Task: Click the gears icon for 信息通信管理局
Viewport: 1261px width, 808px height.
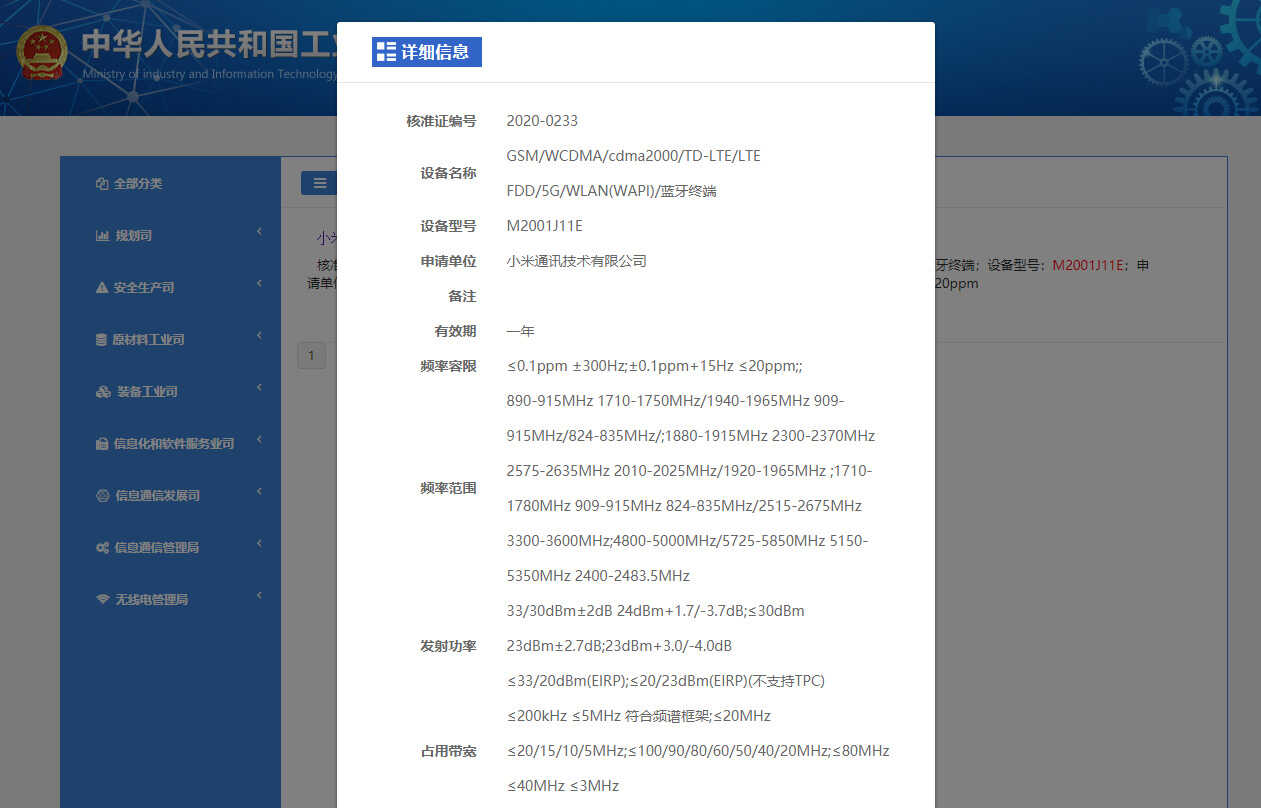Action: click(x=102, y=548)
